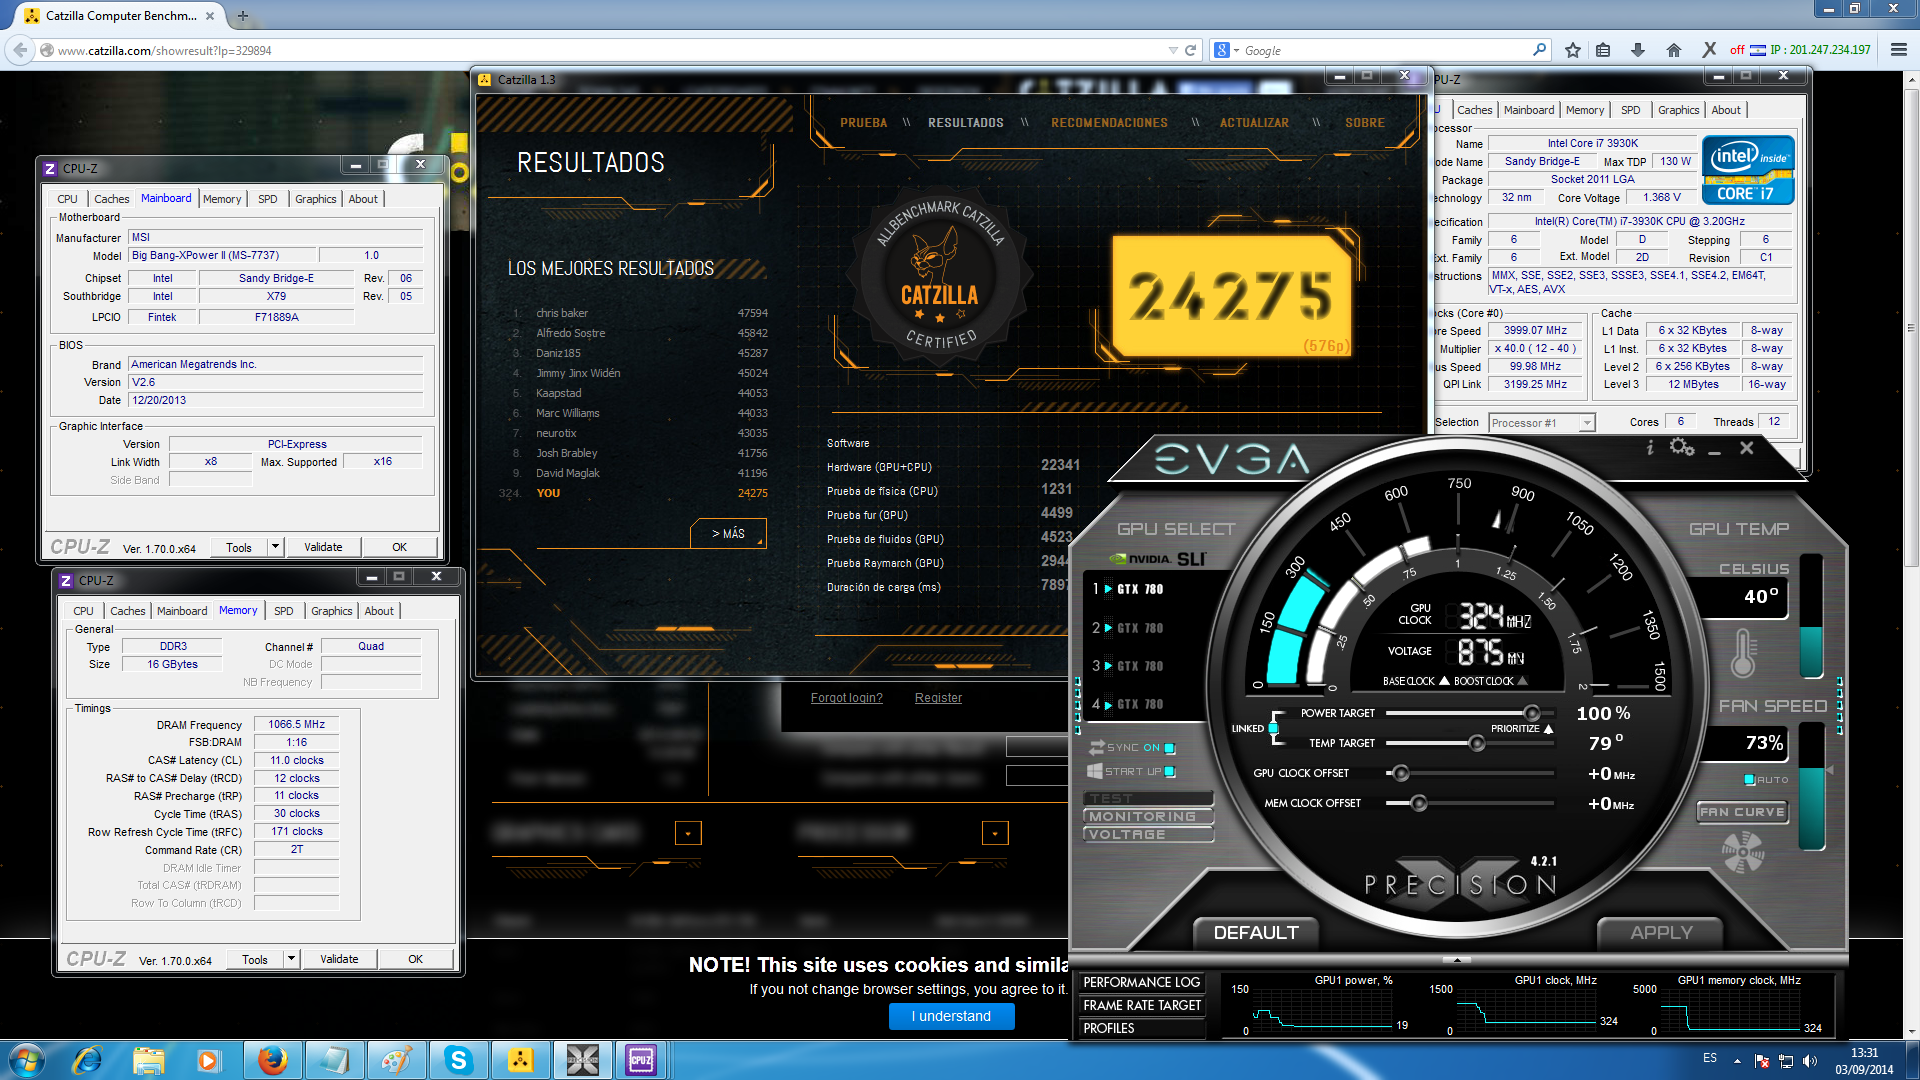Viewport: 1920px width, 1080px height.
Task: Select GPU 2 GTX 780
Action: [1132, 628]
